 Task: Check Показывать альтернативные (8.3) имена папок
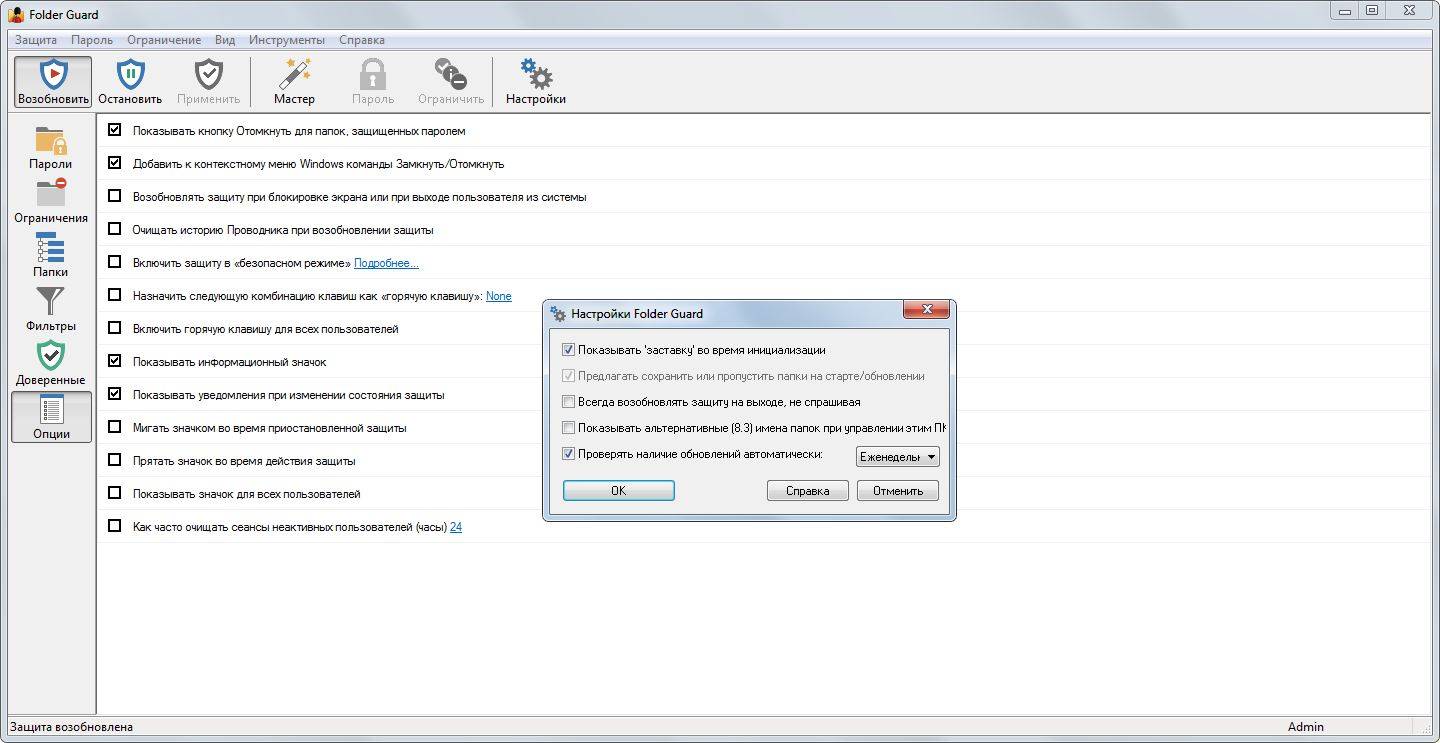[569, 428]
